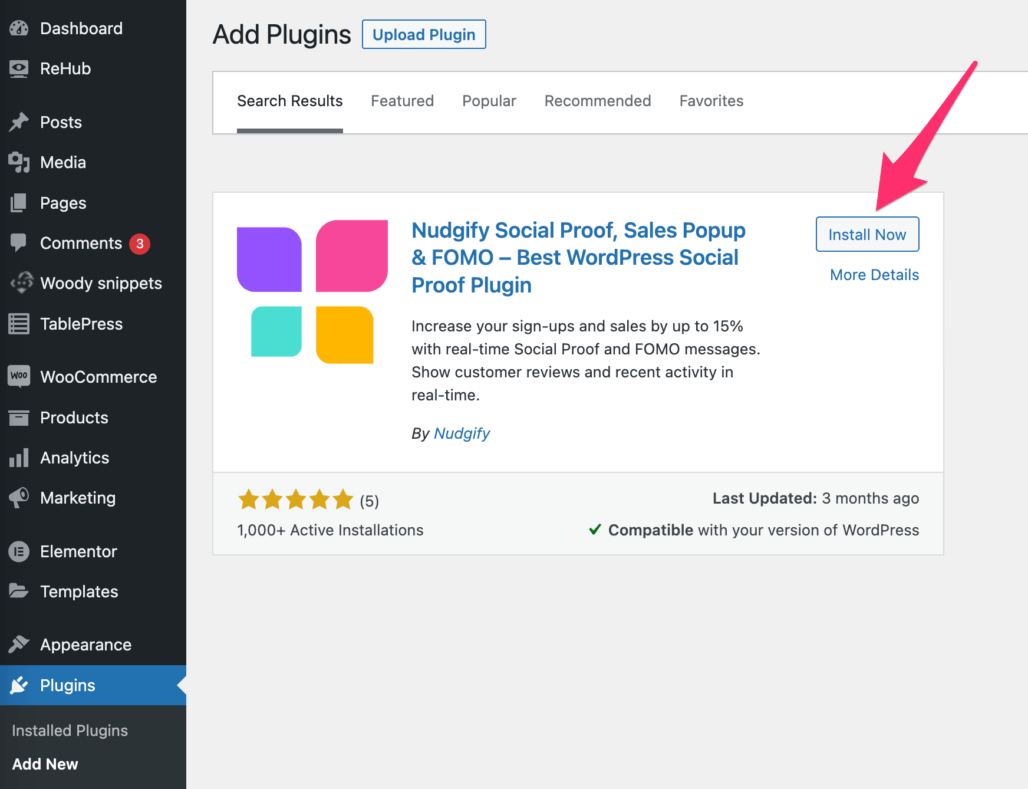The width and height of the screenshot is (1028, 789).
Task: Open Appearance menu item
Action: pos(93,645)
